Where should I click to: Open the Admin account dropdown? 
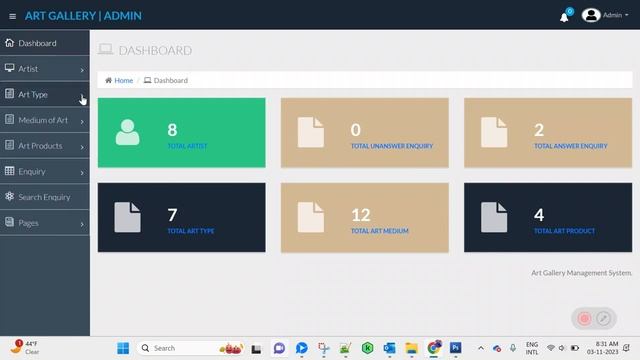tap(616, 15)
